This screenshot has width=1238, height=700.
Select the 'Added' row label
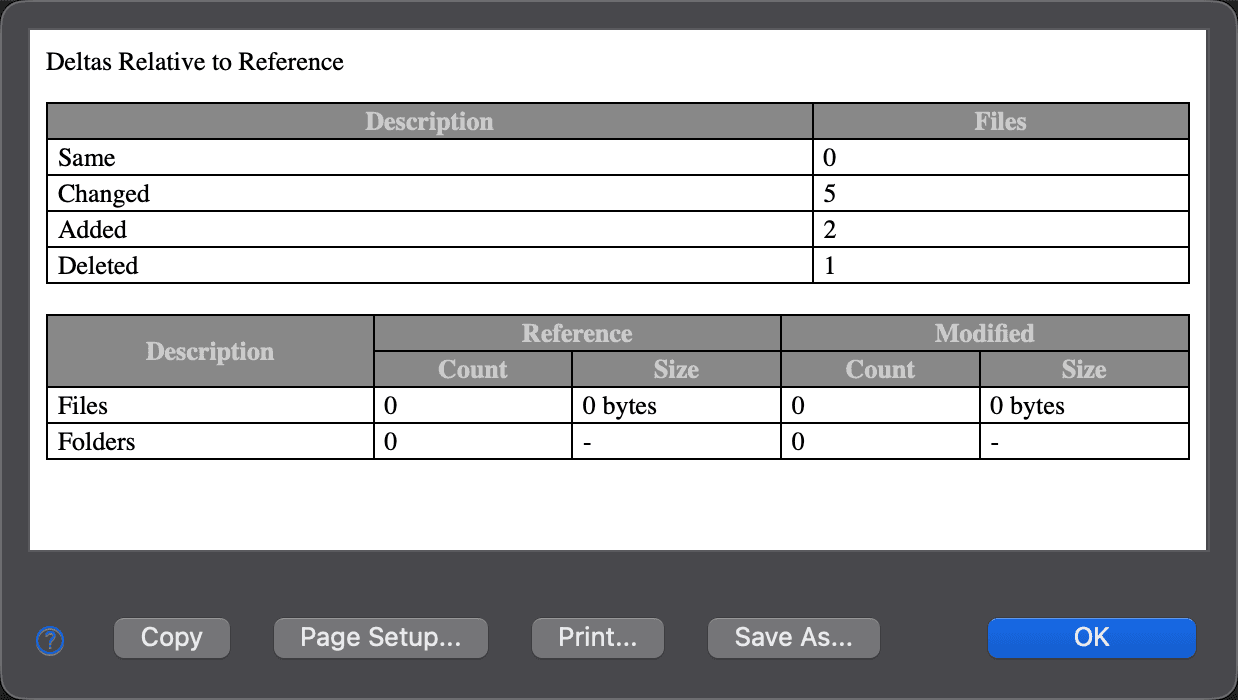[93, 230]
